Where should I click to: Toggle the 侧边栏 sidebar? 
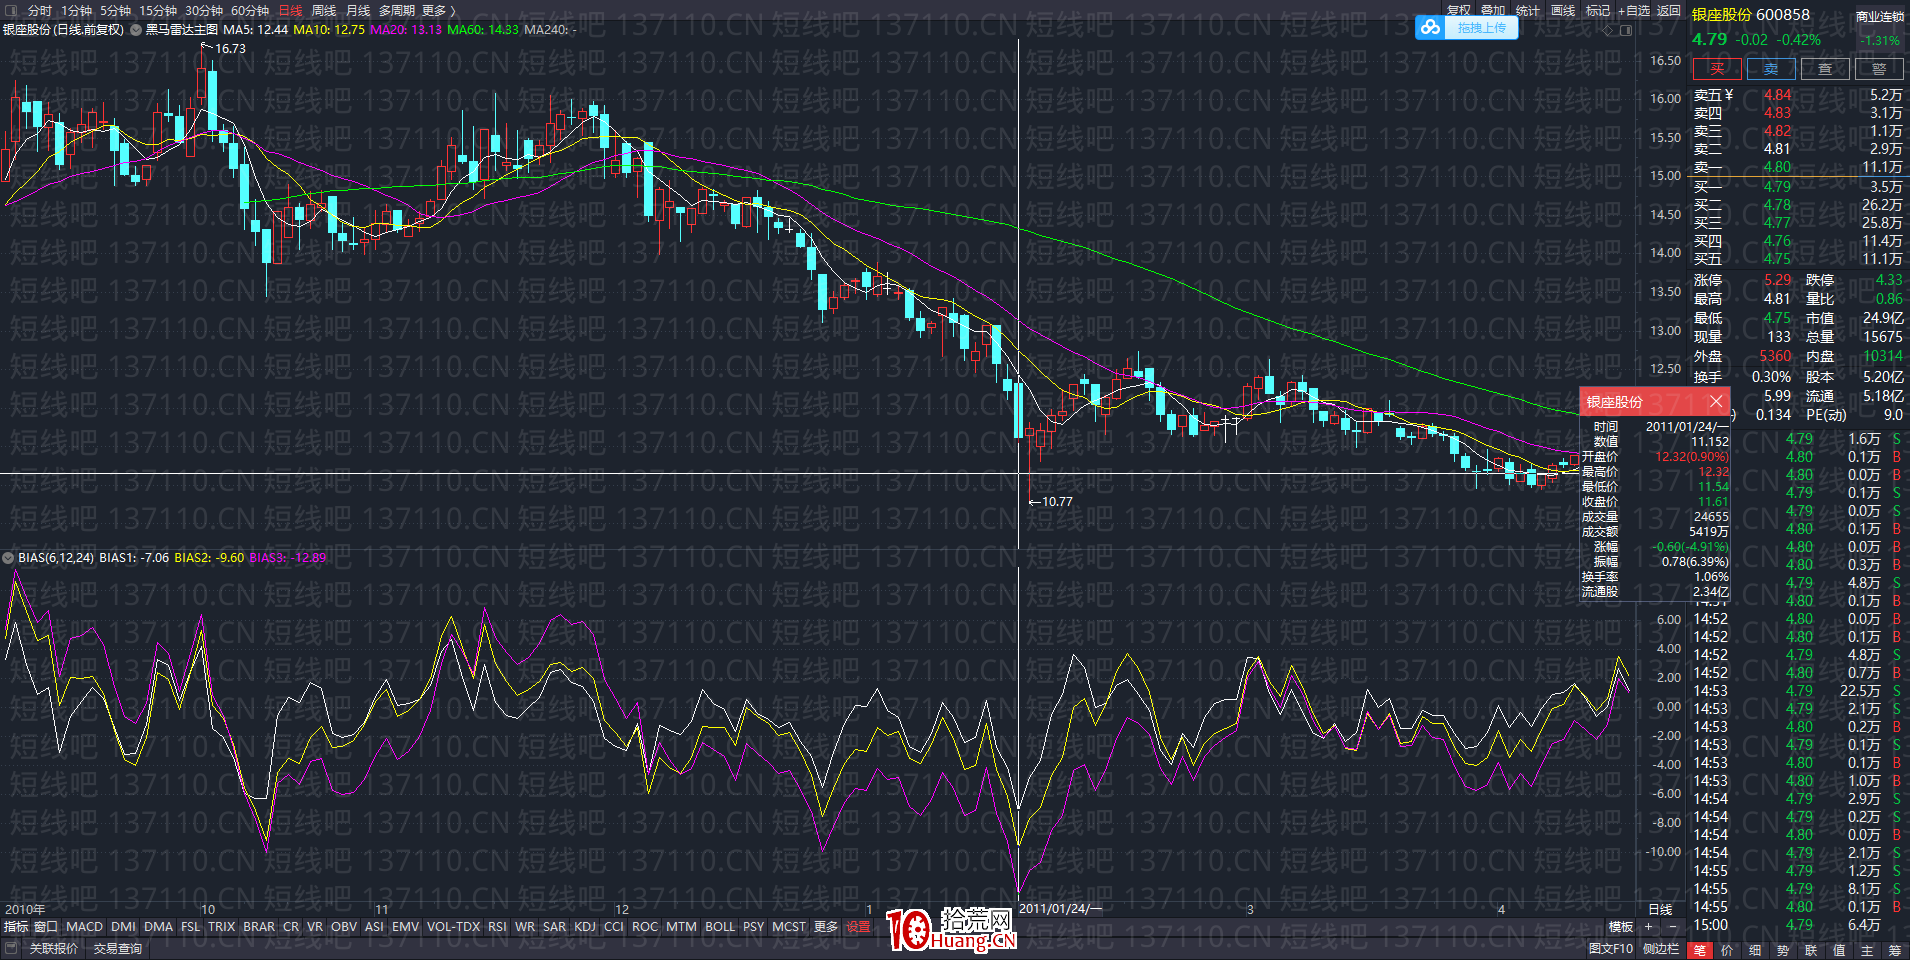tap(1660, 949)
